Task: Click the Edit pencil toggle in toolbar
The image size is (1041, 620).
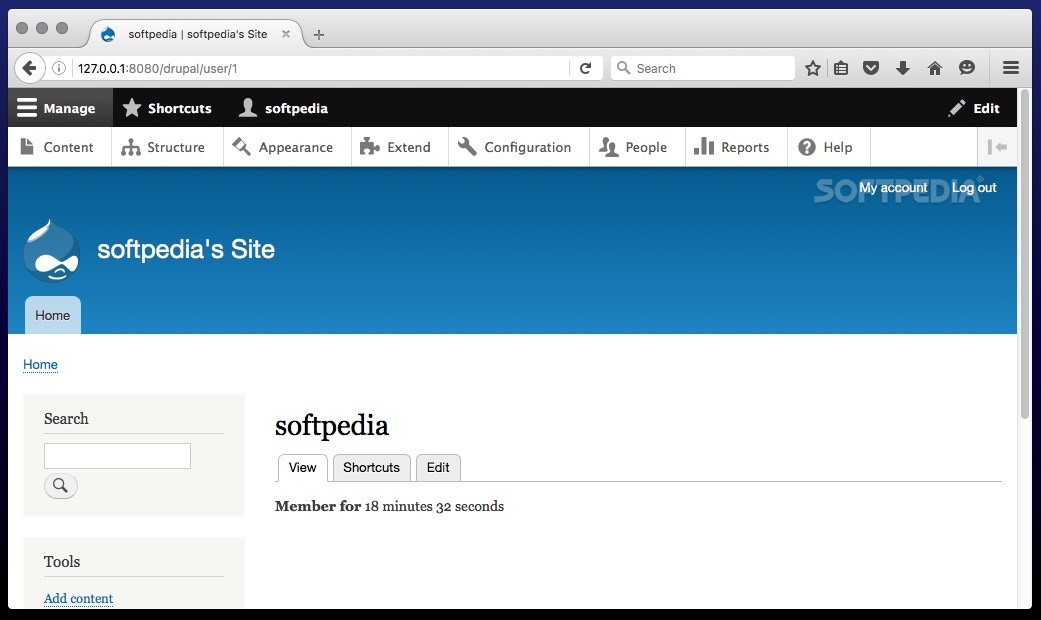Action: 974,108
